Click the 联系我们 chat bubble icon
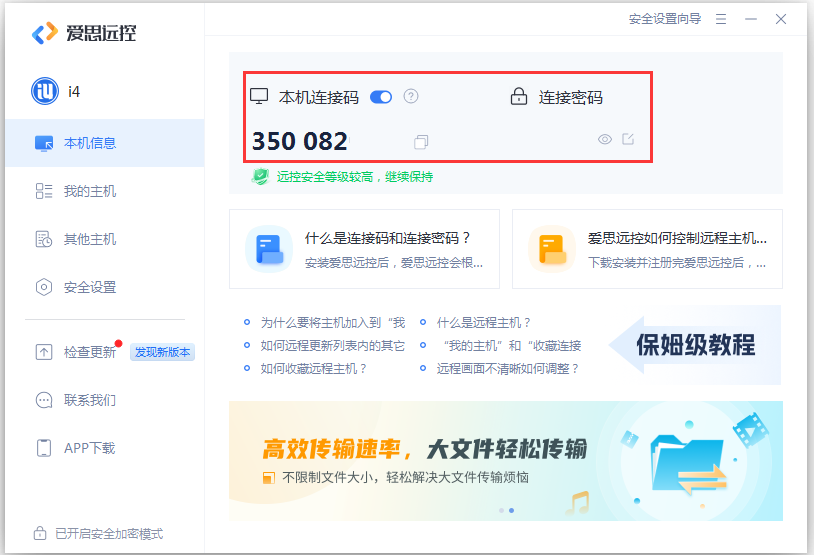Screen dimensions: 814x555 tap(44, 400)
